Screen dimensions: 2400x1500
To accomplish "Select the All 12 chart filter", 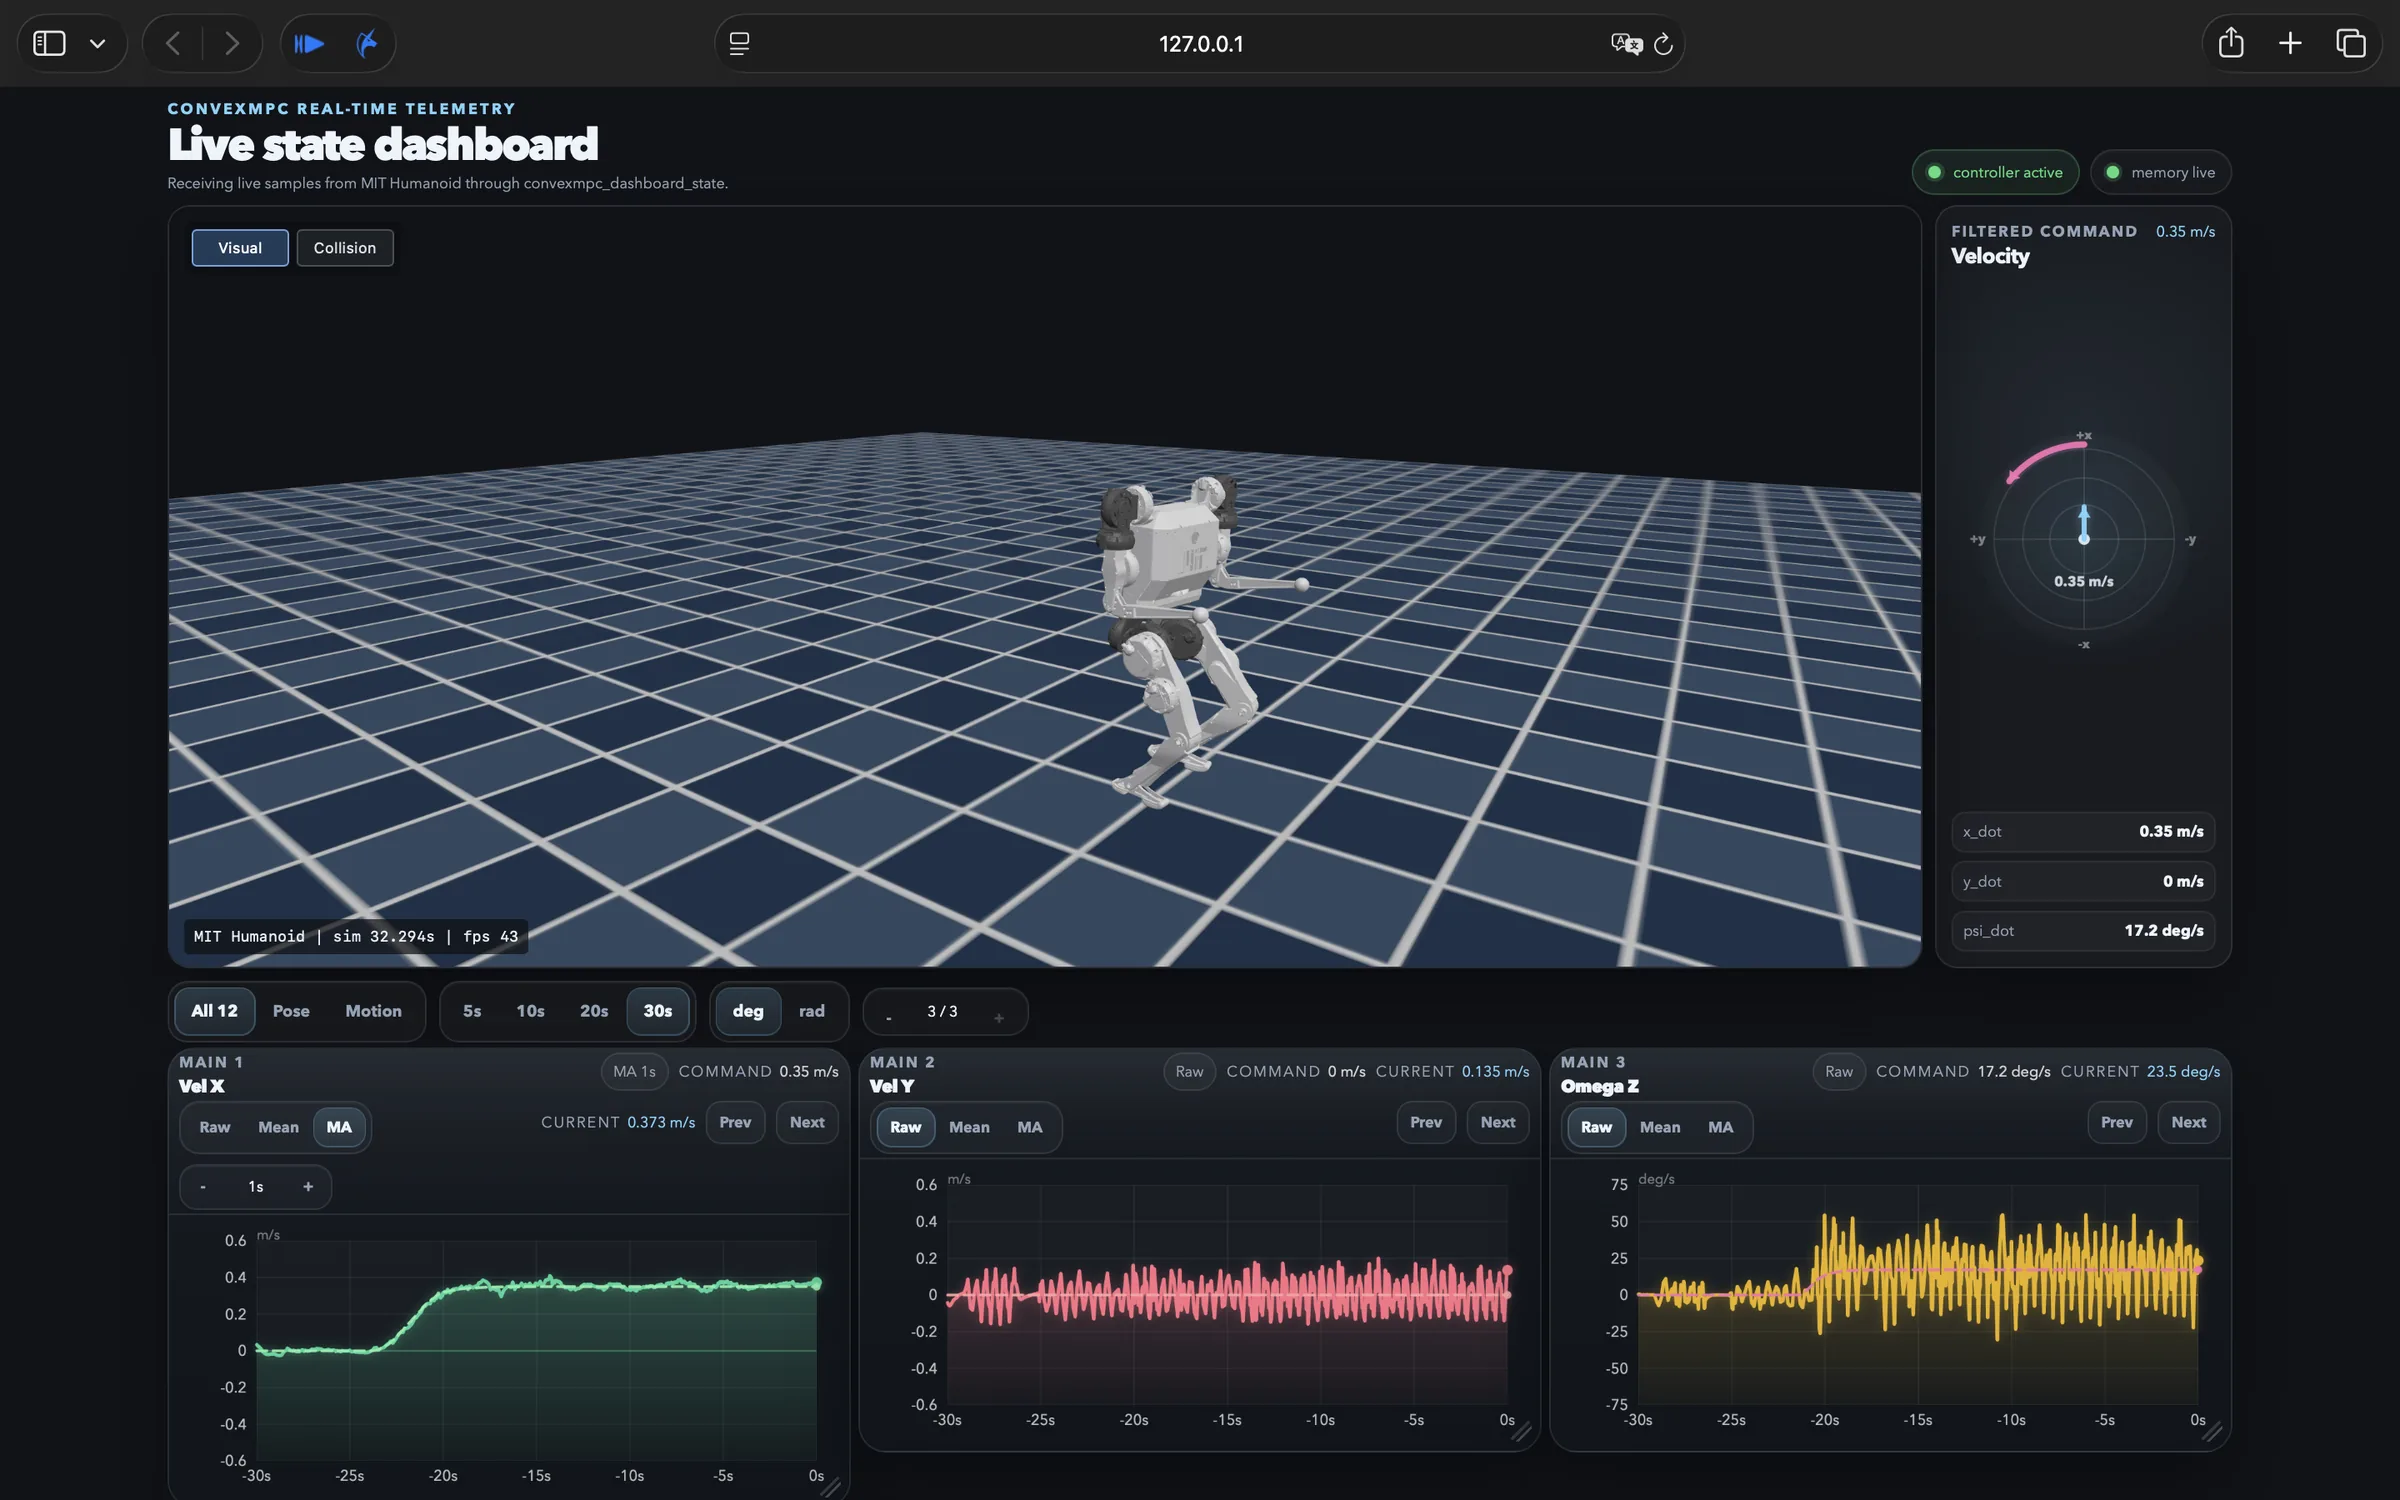I will [214, 1011].
